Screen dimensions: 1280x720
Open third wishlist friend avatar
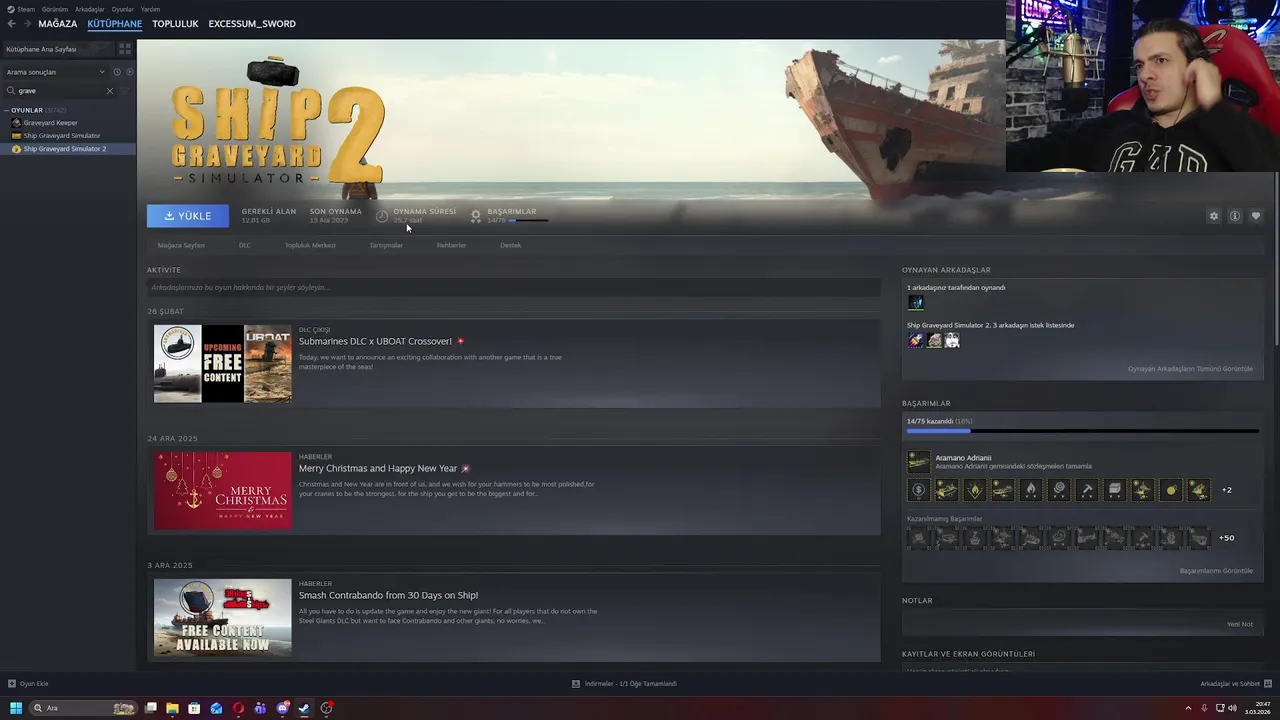(x=952, y=340)
